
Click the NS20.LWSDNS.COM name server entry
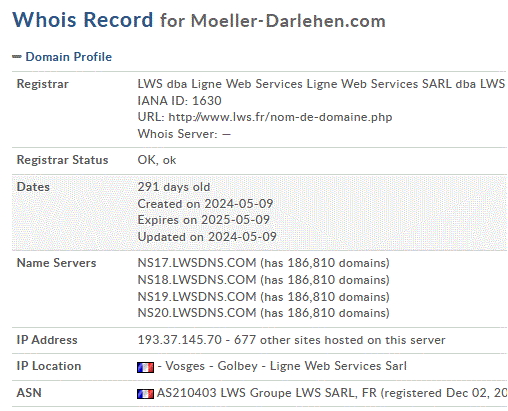coord(197,313)
